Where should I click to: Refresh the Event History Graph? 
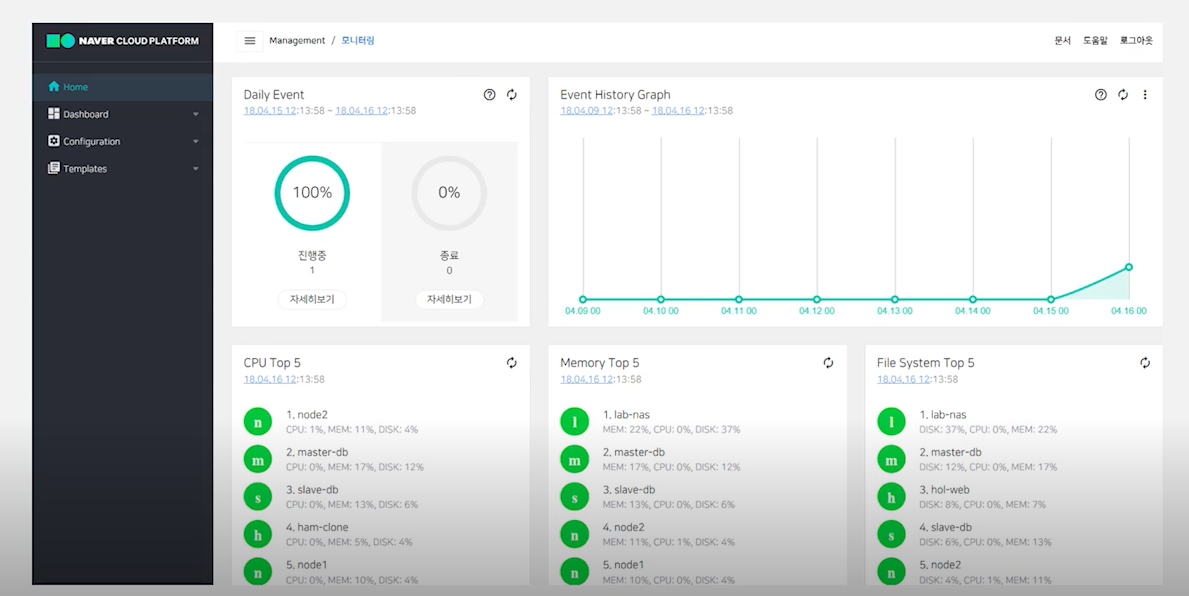click(x=1123, y=95)
